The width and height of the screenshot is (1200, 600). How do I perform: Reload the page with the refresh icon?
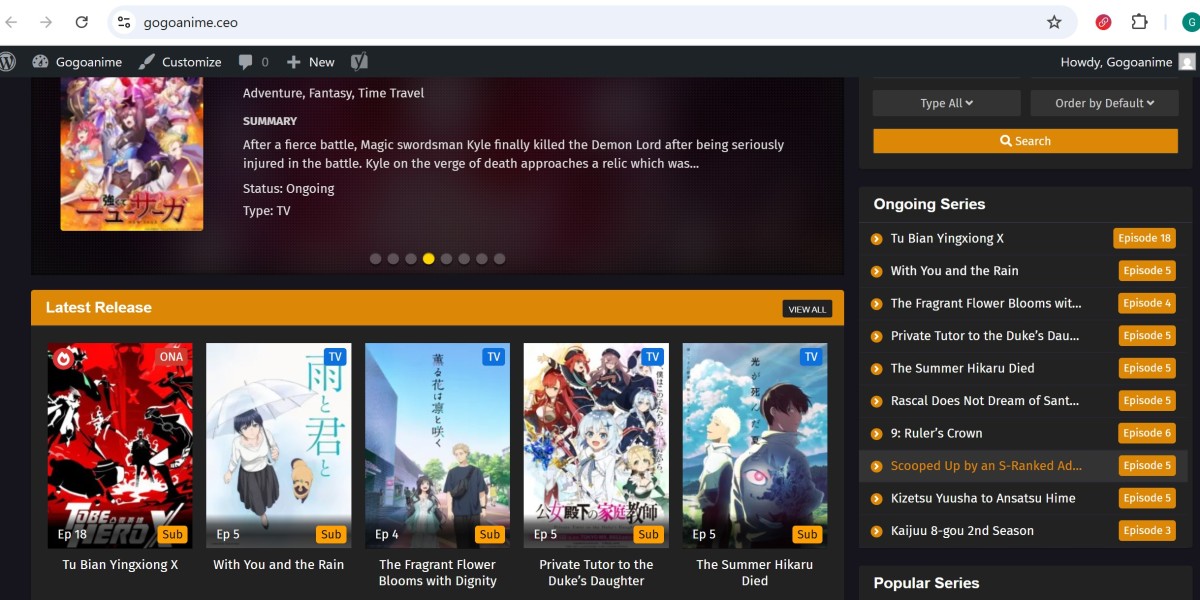tap(82, 22)
